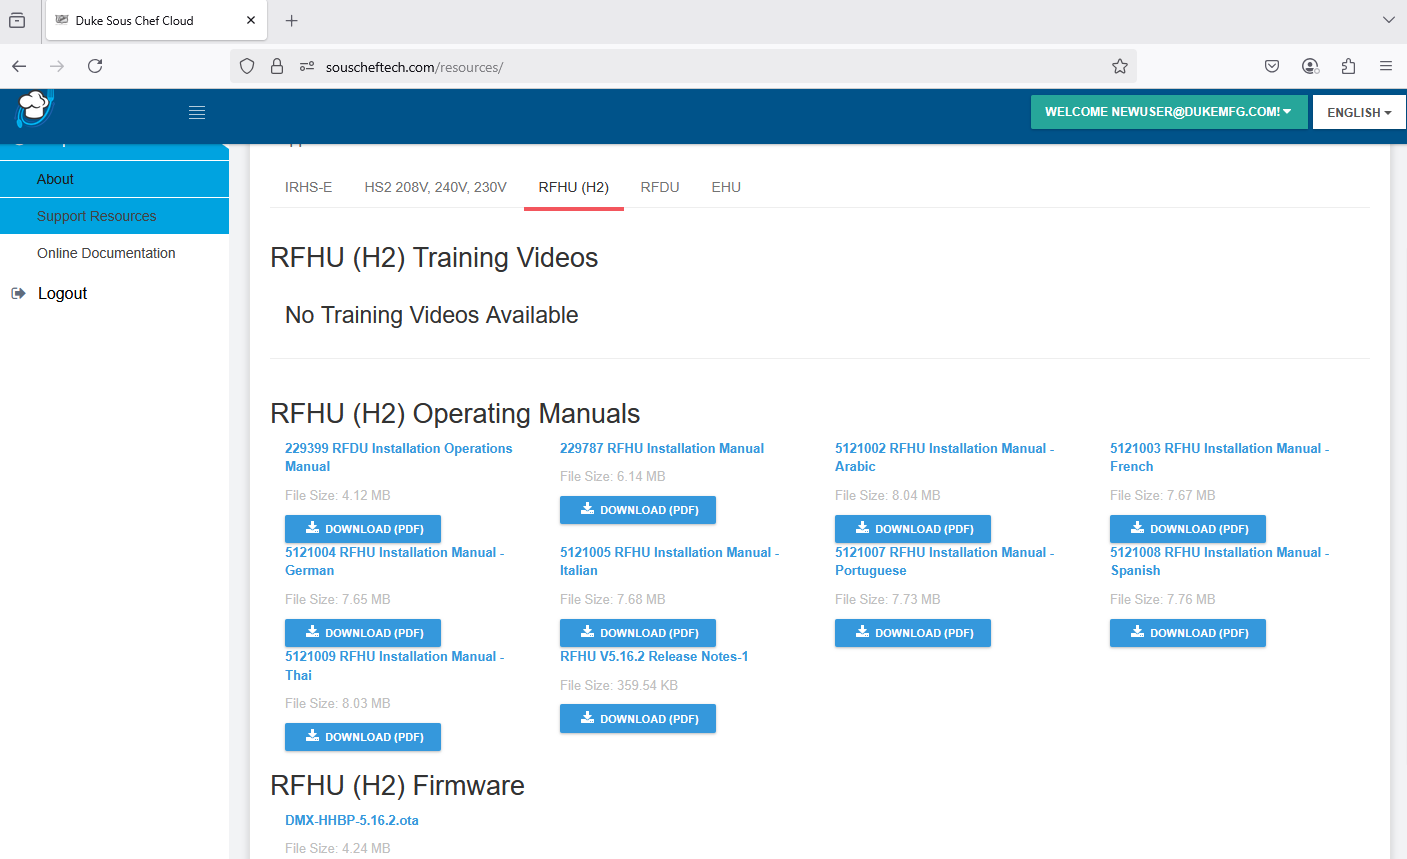
Task: Click the "RFHU (H2) Operating Manuals" heading
Action: point(455,413)
